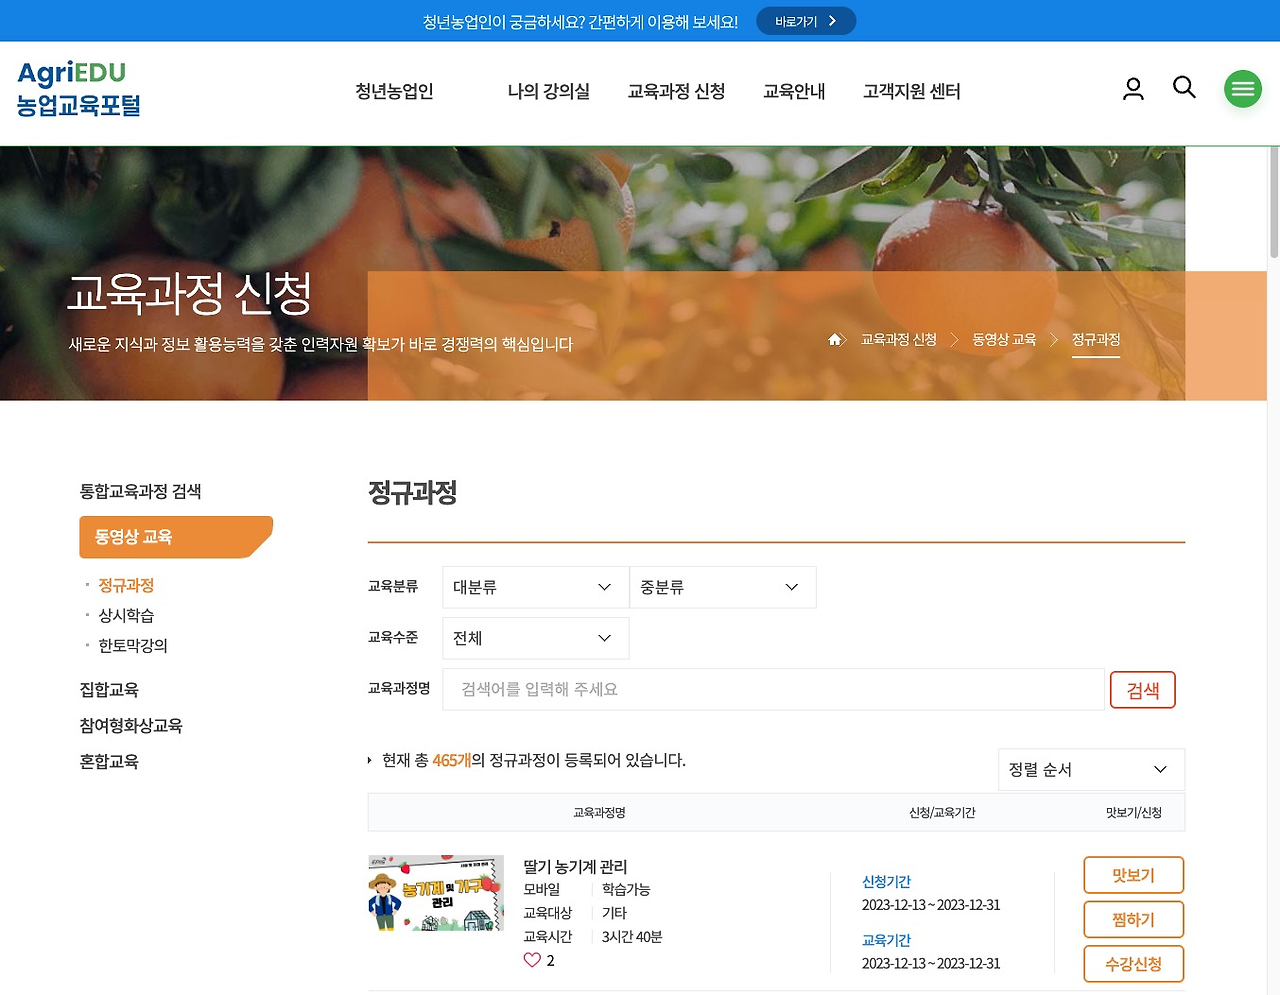Click the user login icon
This screenshot has width=1280, height=995.
coord(1133,88)
